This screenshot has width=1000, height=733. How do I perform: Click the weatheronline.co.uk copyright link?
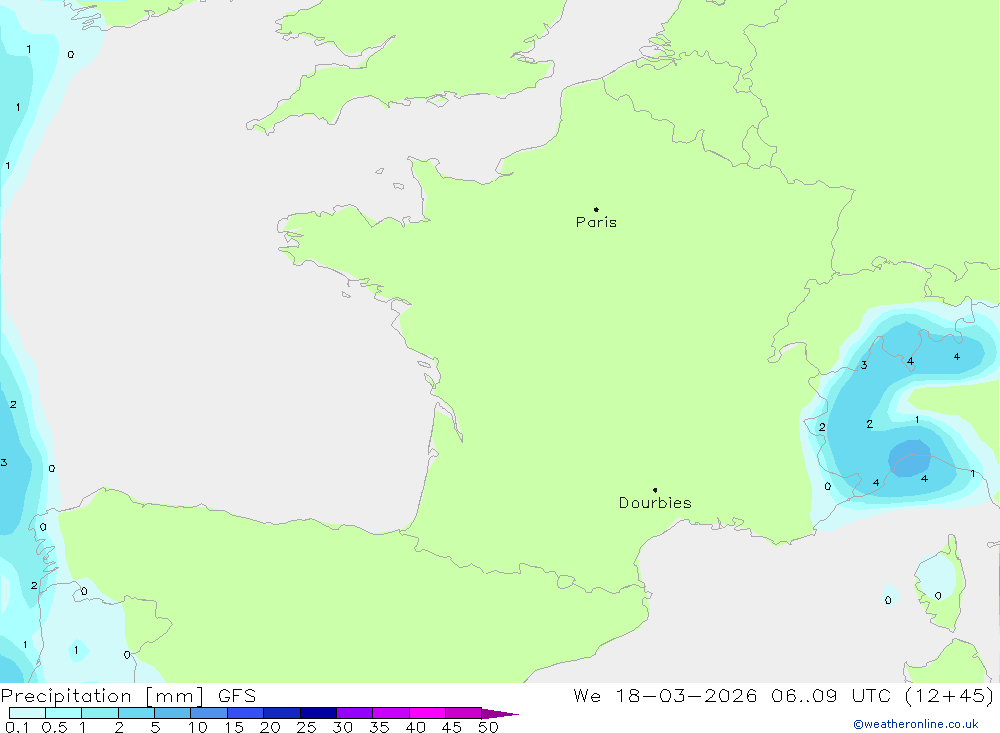click(x=916, y=724)
